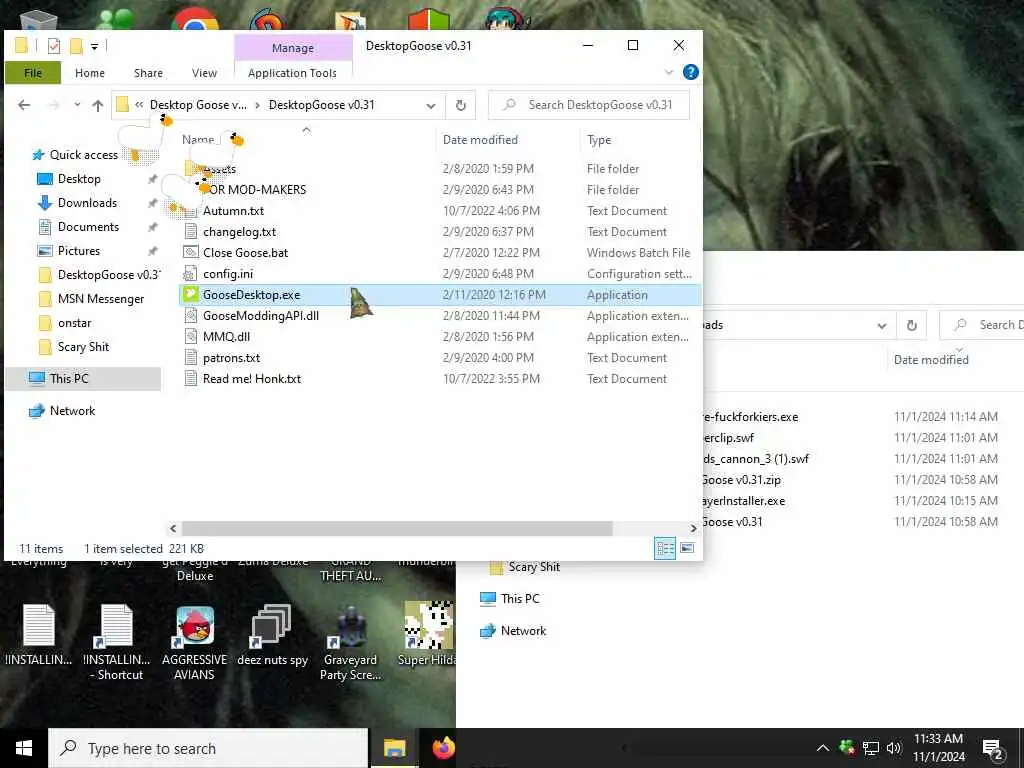Viewport: 1024px width, 768px height.
Task: Click Desktop Goose v... breadcrumb segment
Action: pos(199,104)
